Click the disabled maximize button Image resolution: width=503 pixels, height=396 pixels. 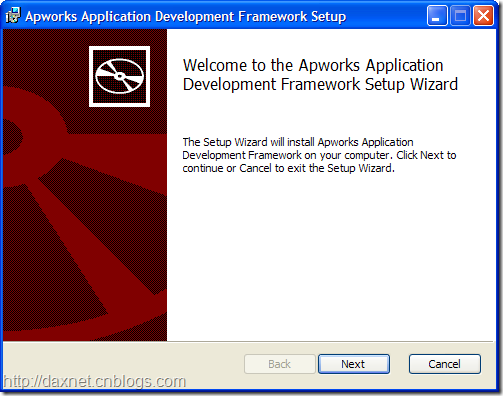[x=460, y=16]
